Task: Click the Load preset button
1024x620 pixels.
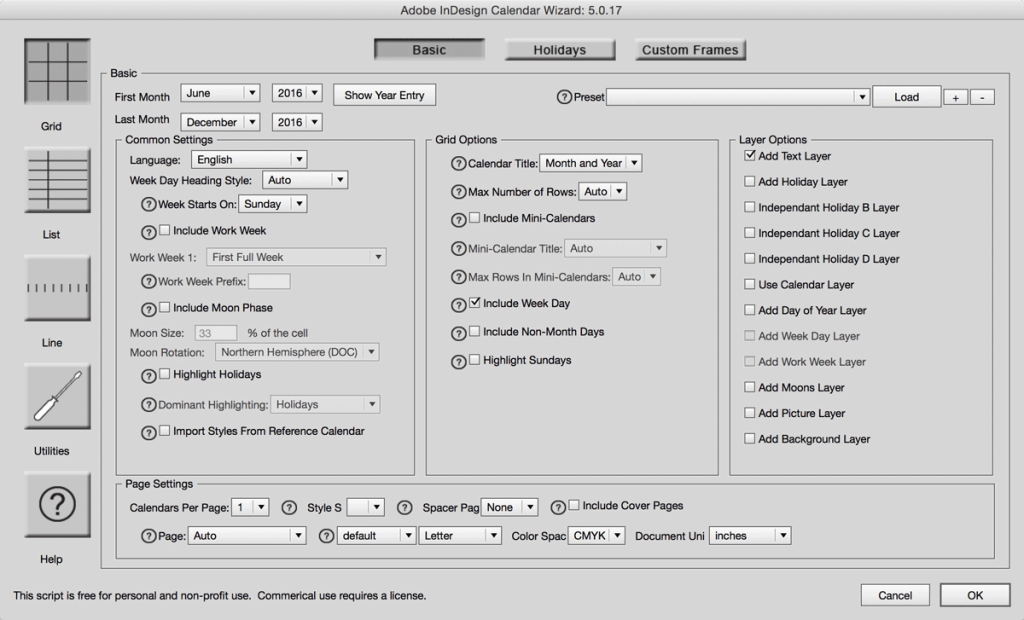Action: pyautogui.click(x=905, y=97)
